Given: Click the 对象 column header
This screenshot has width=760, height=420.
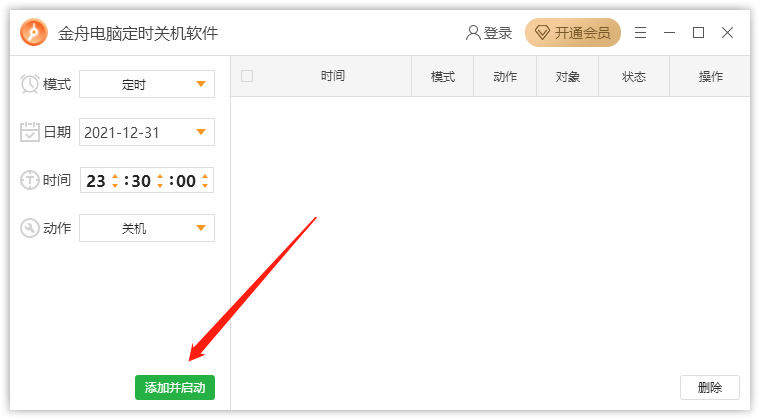Looking at the screenshot, I should [x=568, y=77].
